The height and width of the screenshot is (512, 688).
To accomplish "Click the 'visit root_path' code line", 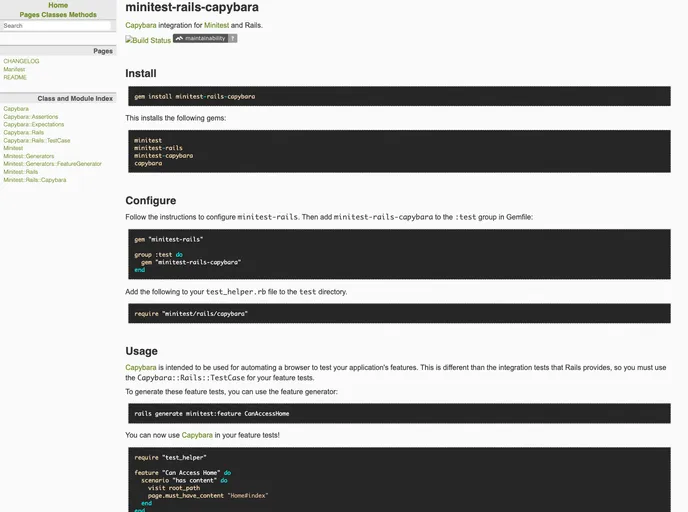I will coord(174,488).
